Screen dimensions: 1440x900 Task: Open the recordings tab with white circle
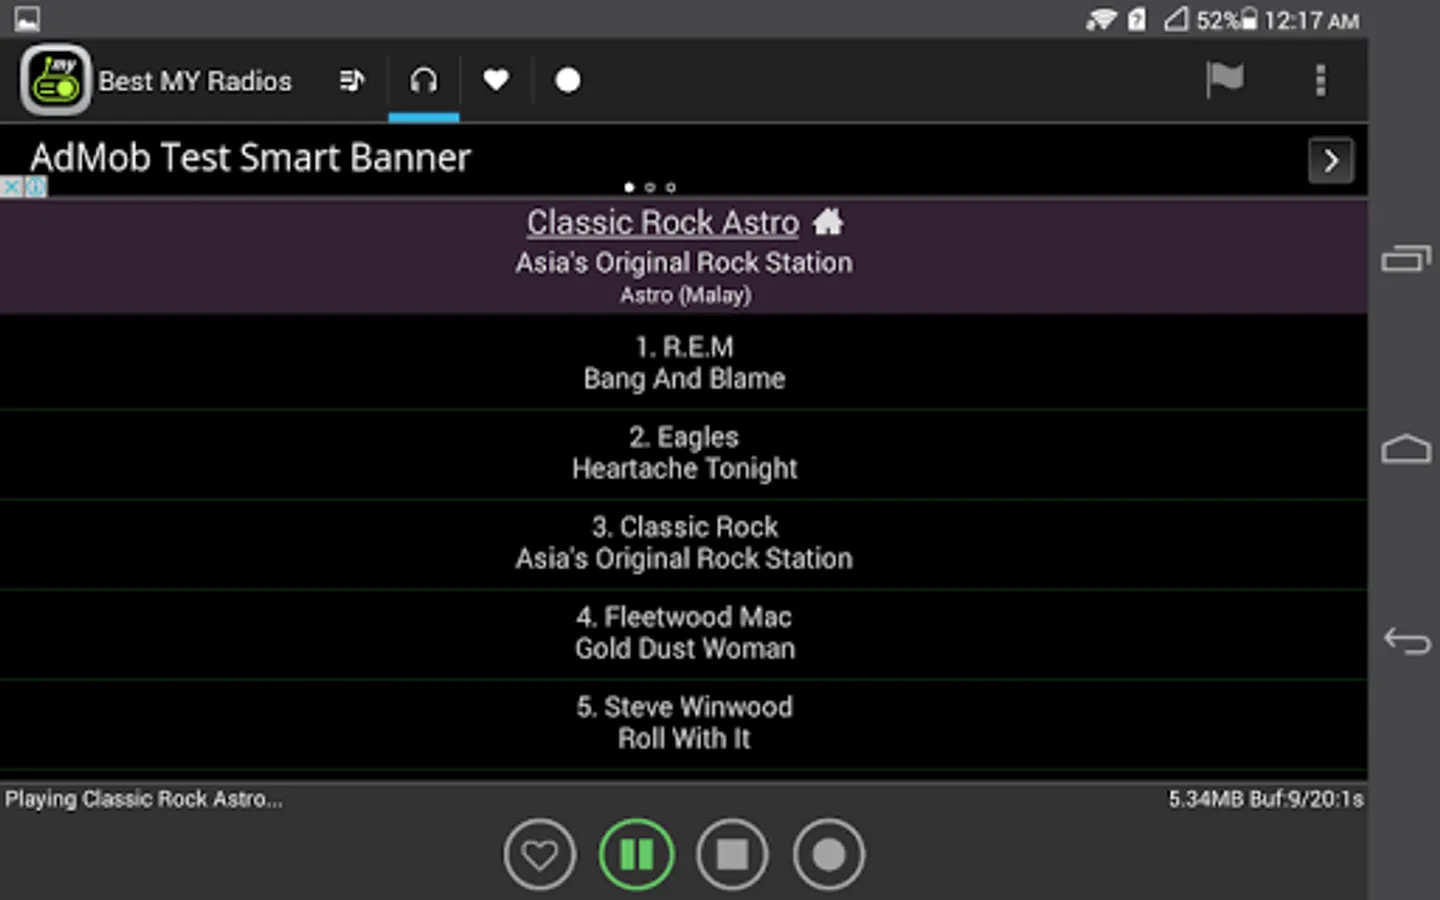tap(568, 80)
